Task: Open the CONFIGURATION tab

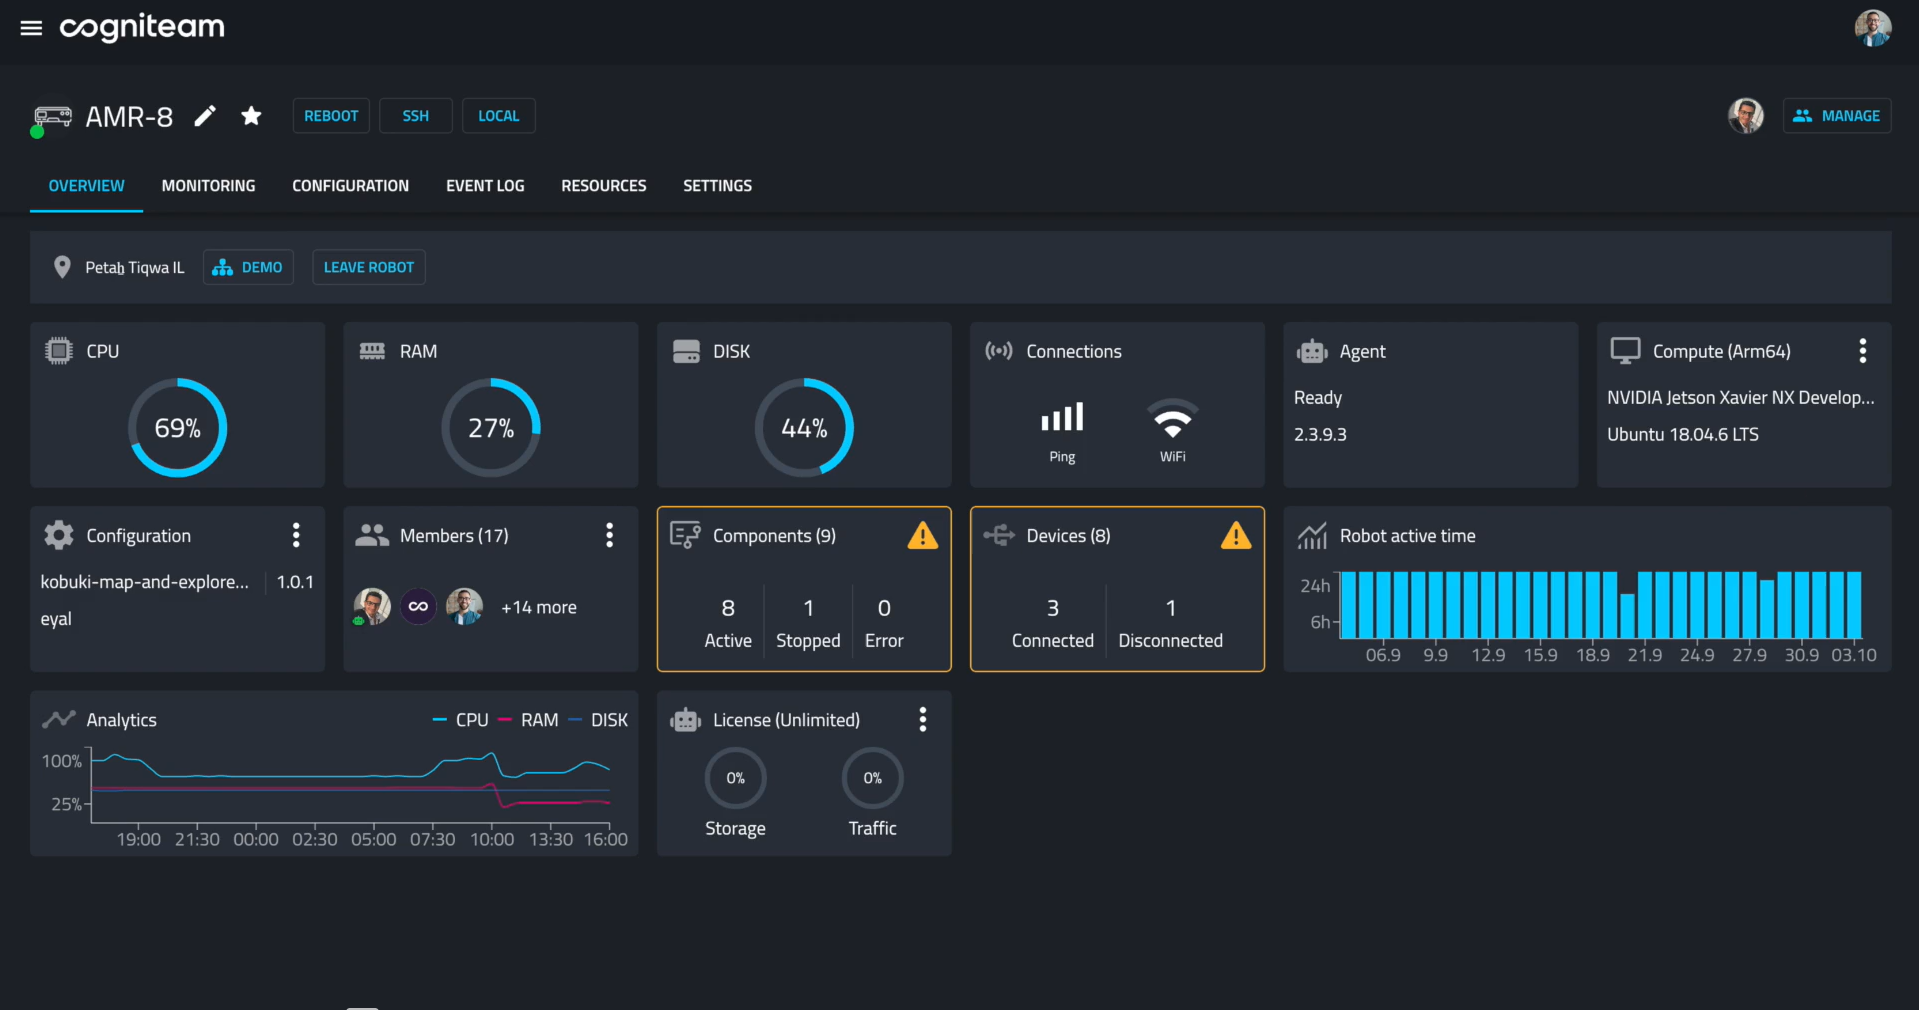Action: (x=350, y=186)
